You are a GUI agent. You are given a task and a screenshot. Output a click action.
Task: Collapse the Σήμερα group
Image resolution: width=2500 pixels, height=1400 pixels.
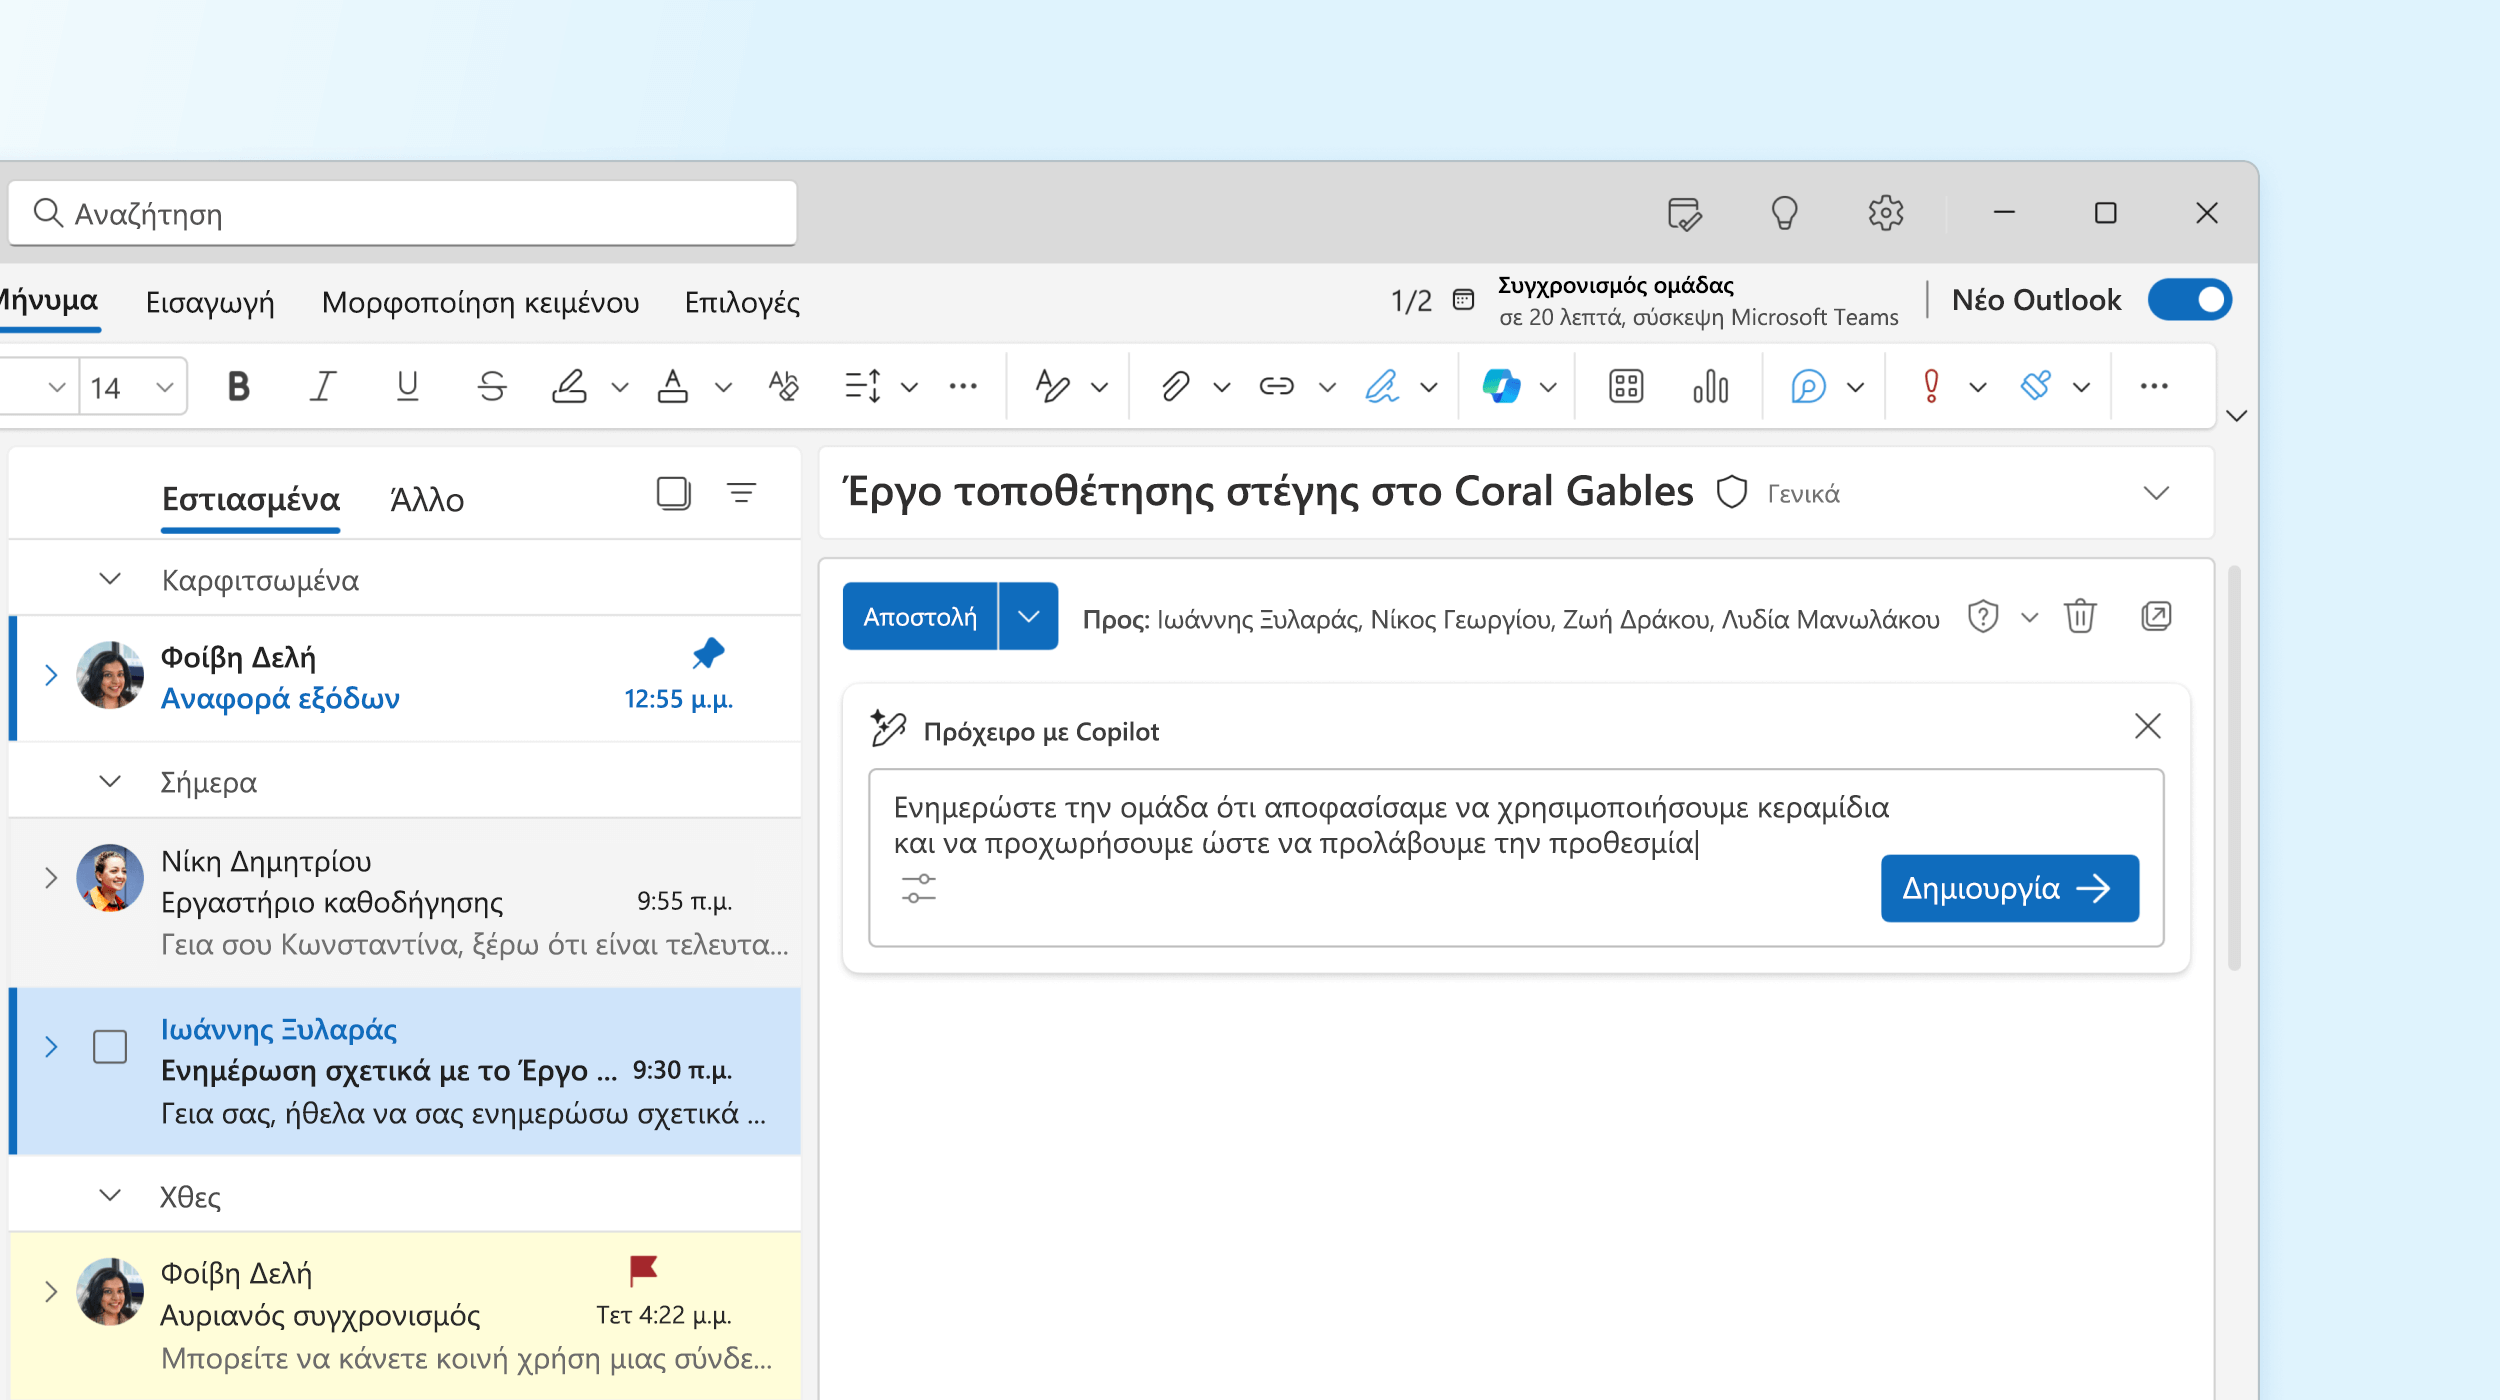pyautogui.click(x=110, y=781)
